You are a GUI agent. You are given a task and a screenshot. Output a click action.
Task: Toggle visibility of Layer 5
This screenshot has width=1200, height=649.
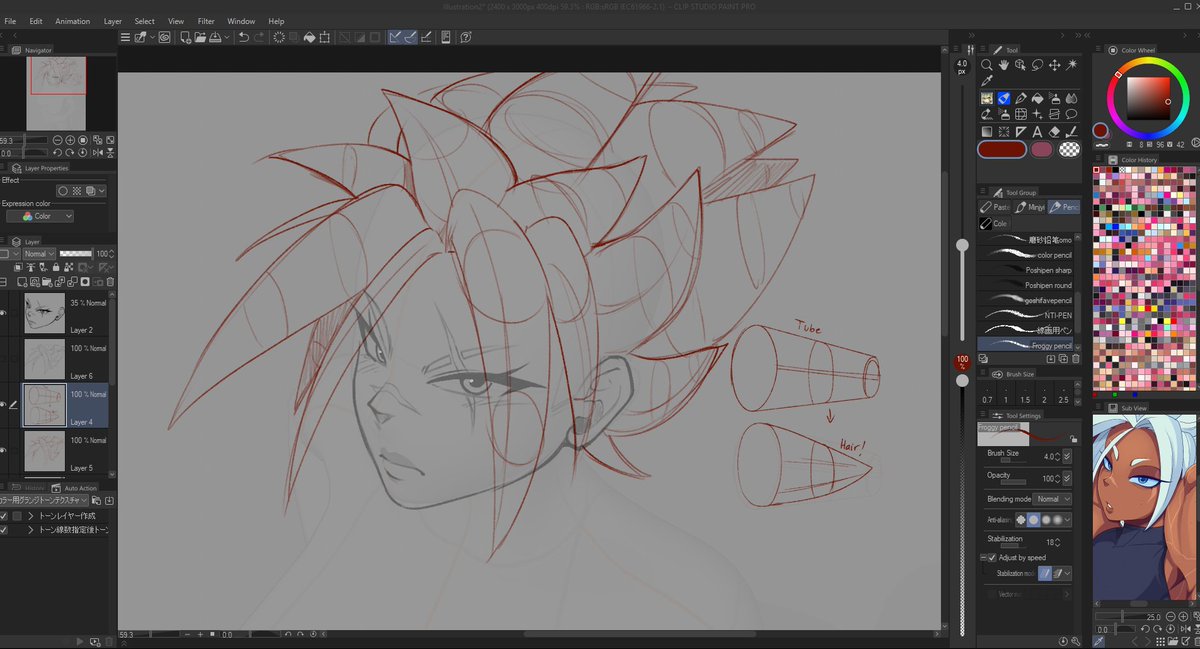point(4,450)
